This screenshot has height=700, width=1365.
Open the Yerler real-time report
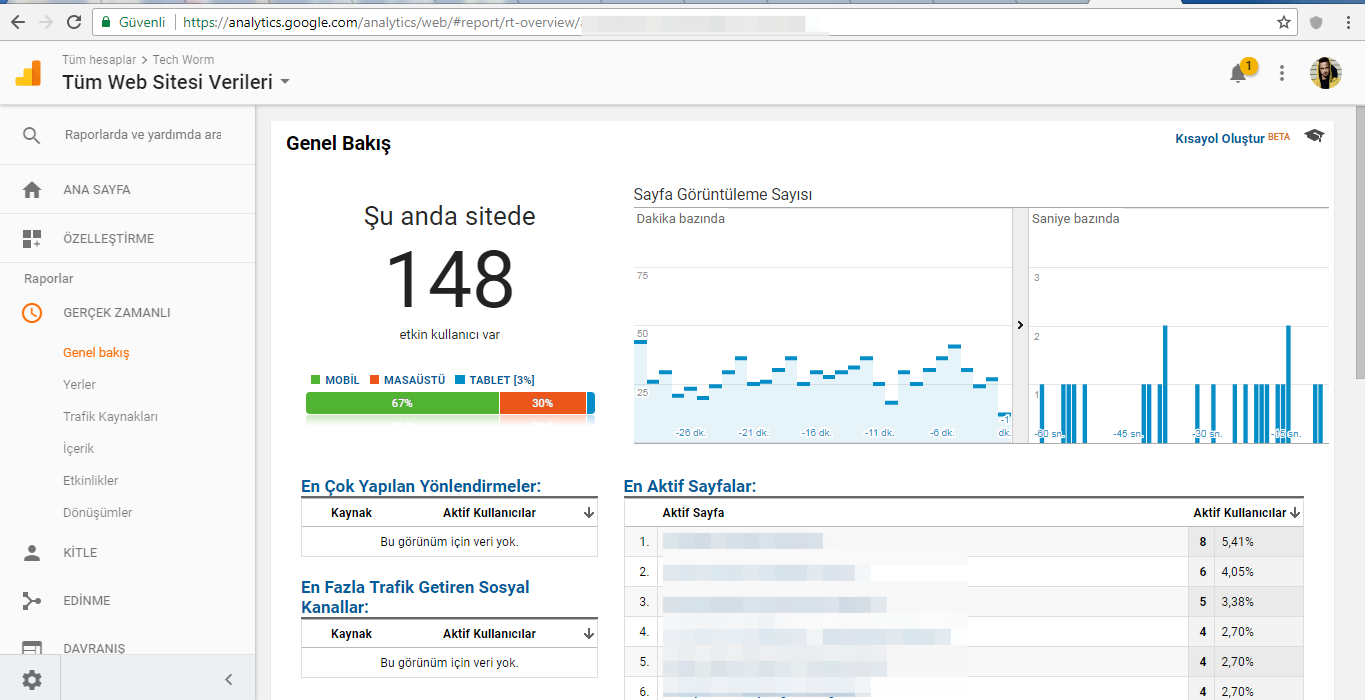79,384
